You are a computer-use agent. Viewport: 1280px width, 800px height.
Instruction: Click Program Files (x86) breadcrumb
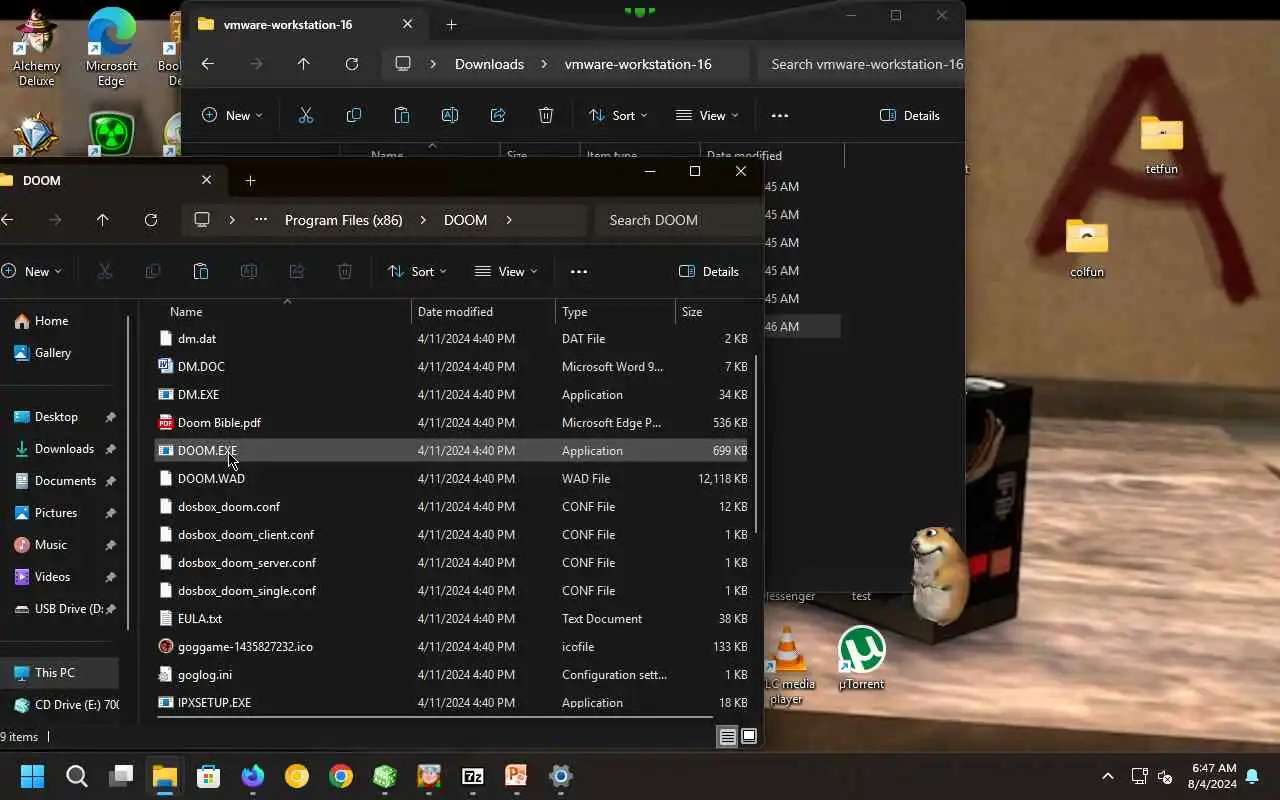pos(343,220)
